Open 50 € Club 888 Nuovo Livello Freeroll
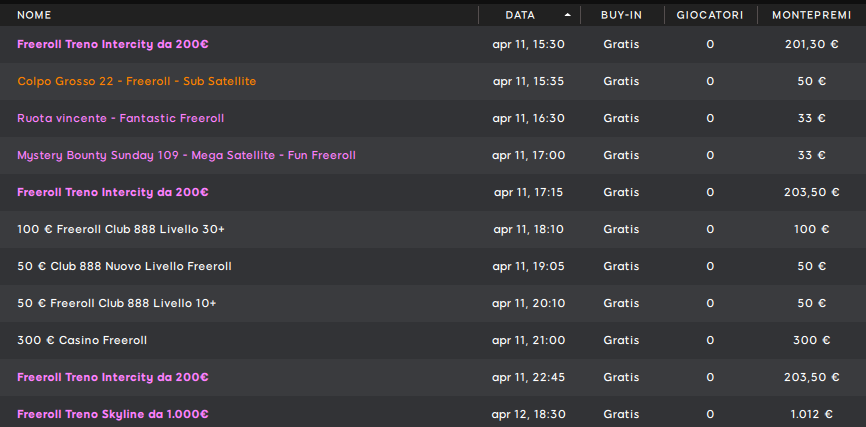 (124, 266)
